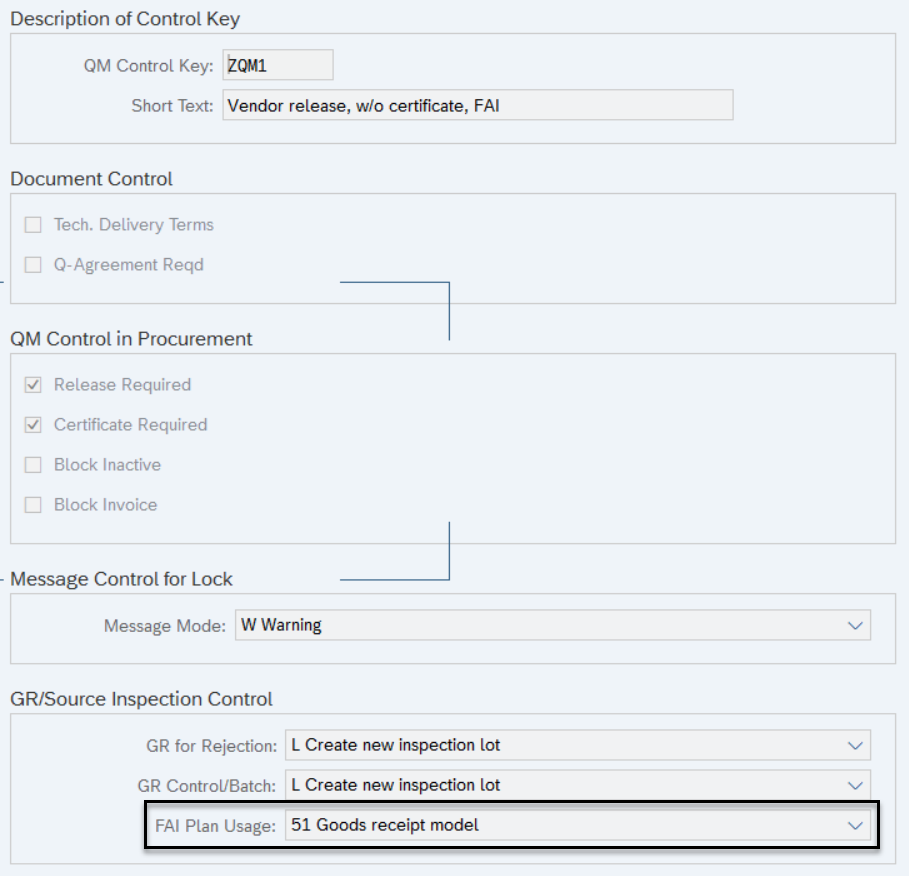Toggle the Block Invoice checkbox
This screenshot has height=876, width=909.
(x=32, y=504)
